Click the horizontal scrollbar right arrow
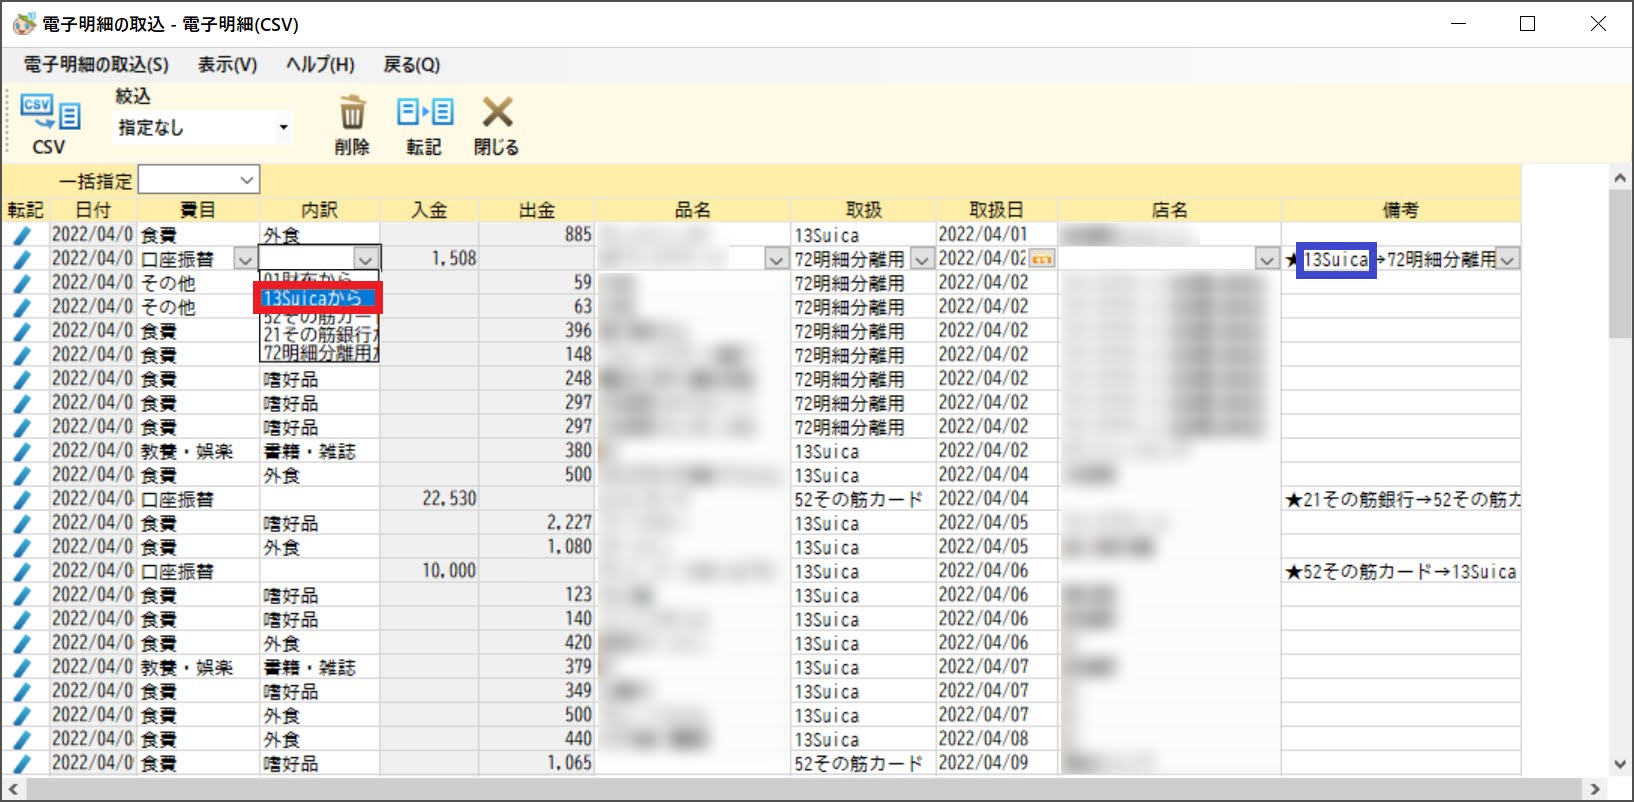The image size is (1634, 802). (1595, 789)
